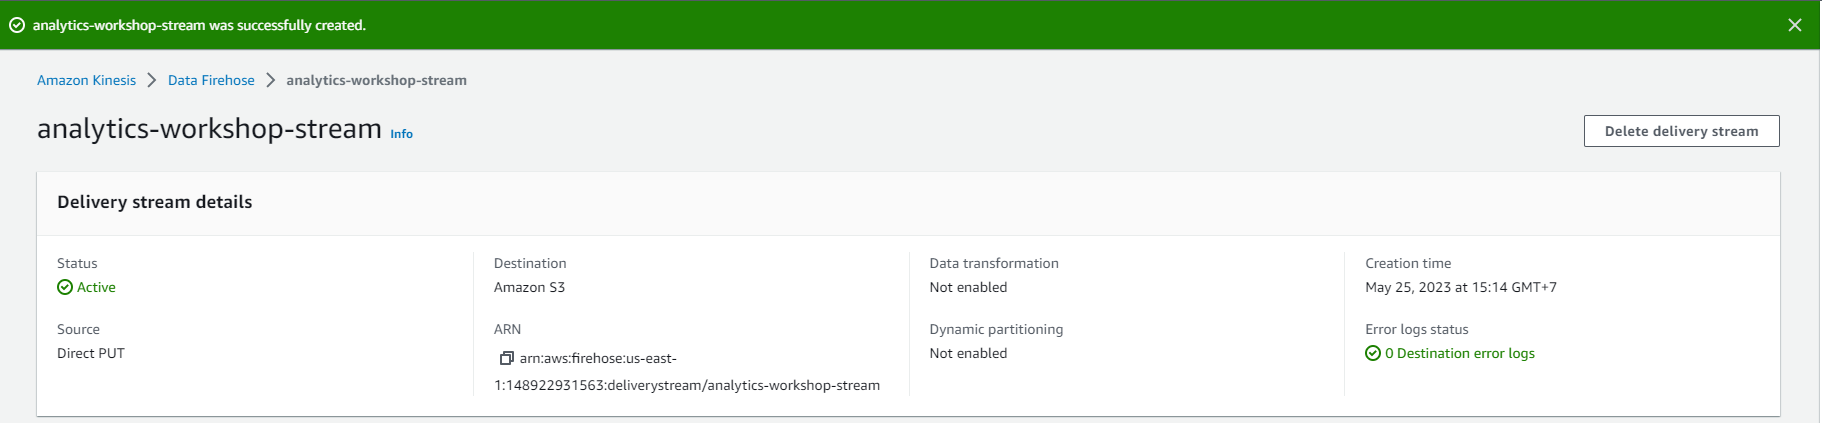Click the Dynamic partitioning label

pyautogui.click(x=996, y=329)
